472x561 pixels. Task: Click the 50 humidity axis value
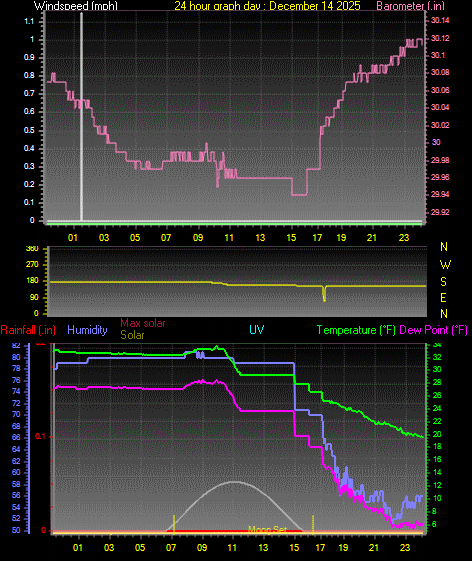(x=16, y=530)
